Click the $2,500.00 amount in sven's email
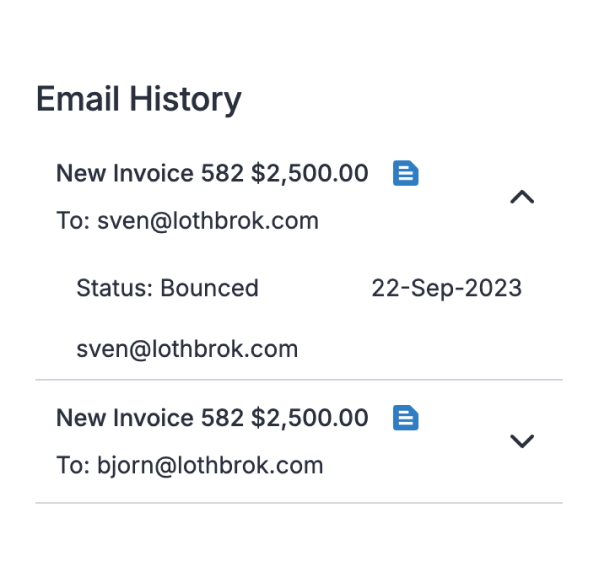599x584 pixels. (x=309, y=173)
